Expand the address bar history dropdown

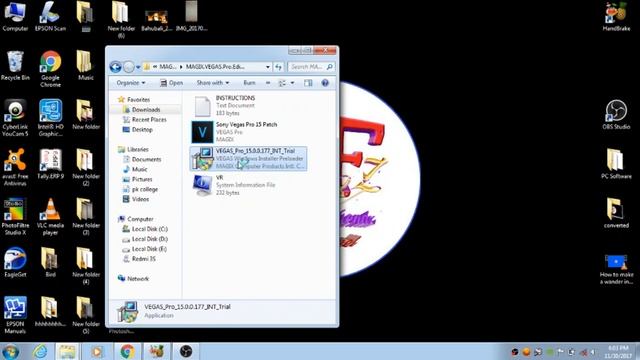point(268,67)
